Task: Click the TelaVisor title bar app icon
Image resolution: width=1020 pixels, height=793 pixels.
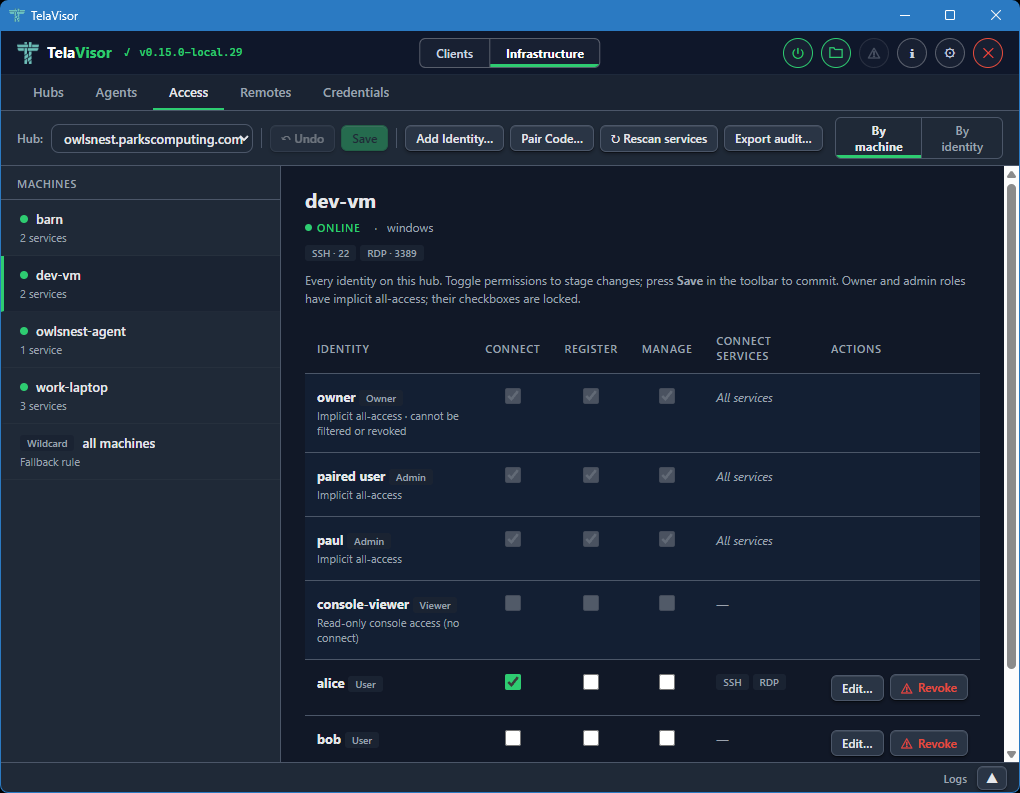Action: [17, 15]
